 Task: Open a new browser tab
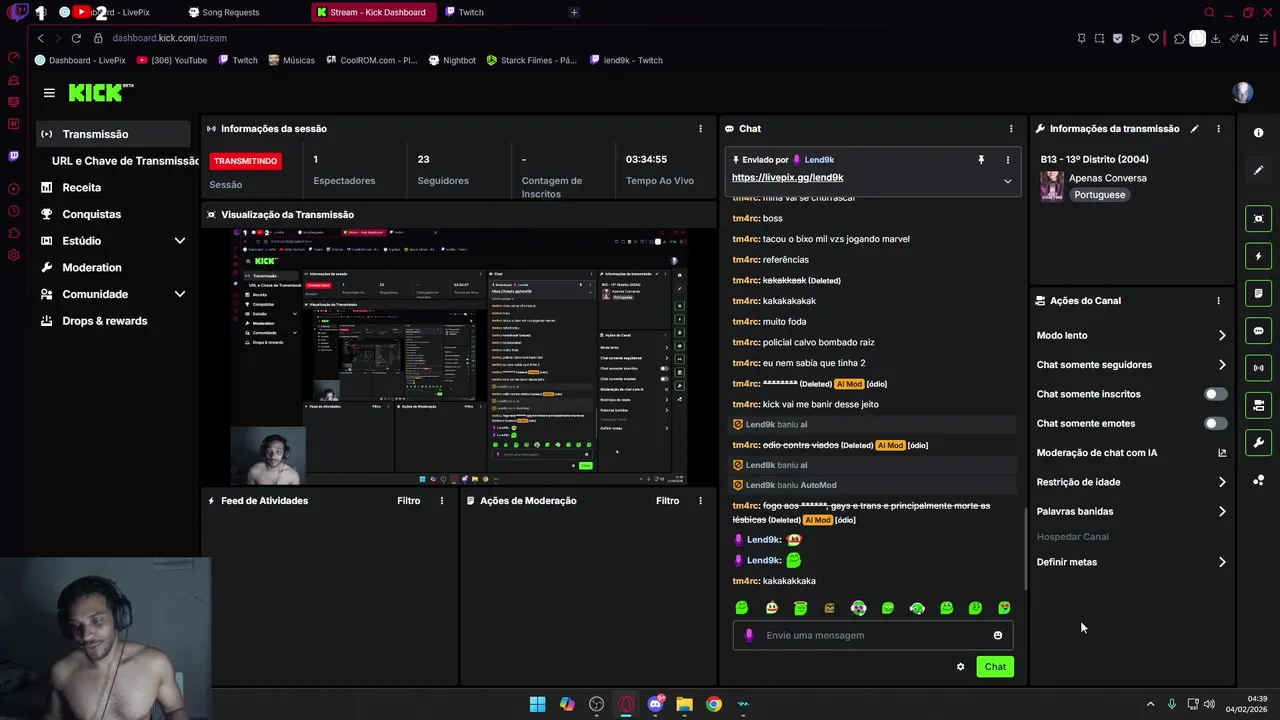tap(574, 13)
